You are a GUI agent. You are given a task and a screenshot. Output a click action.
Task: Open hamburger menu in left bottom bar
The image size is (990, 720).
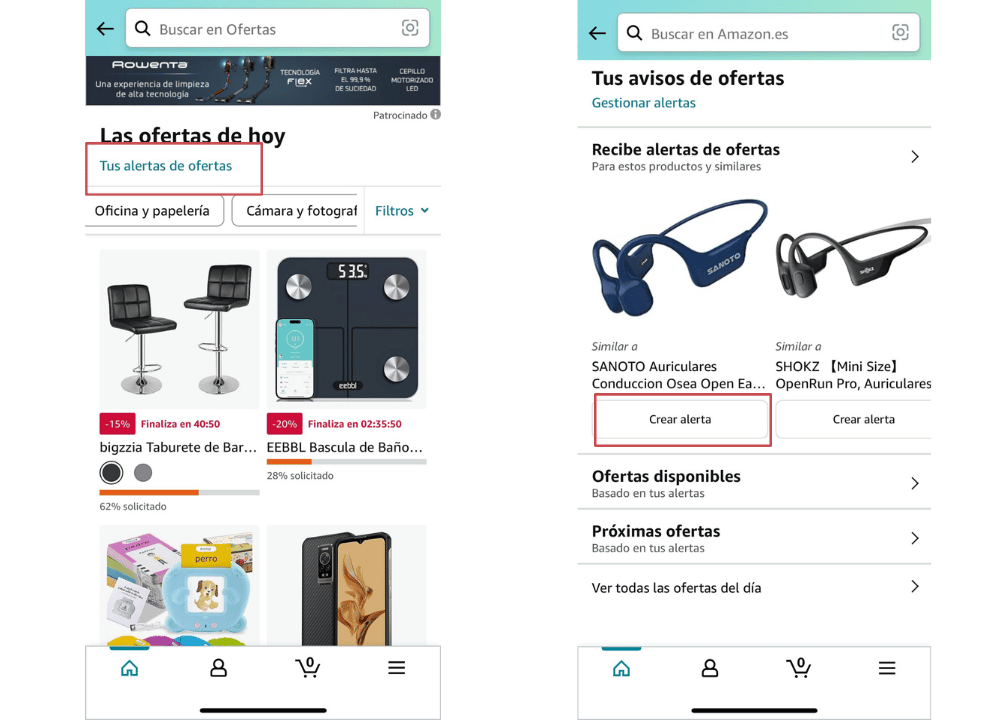coord(397,668)
